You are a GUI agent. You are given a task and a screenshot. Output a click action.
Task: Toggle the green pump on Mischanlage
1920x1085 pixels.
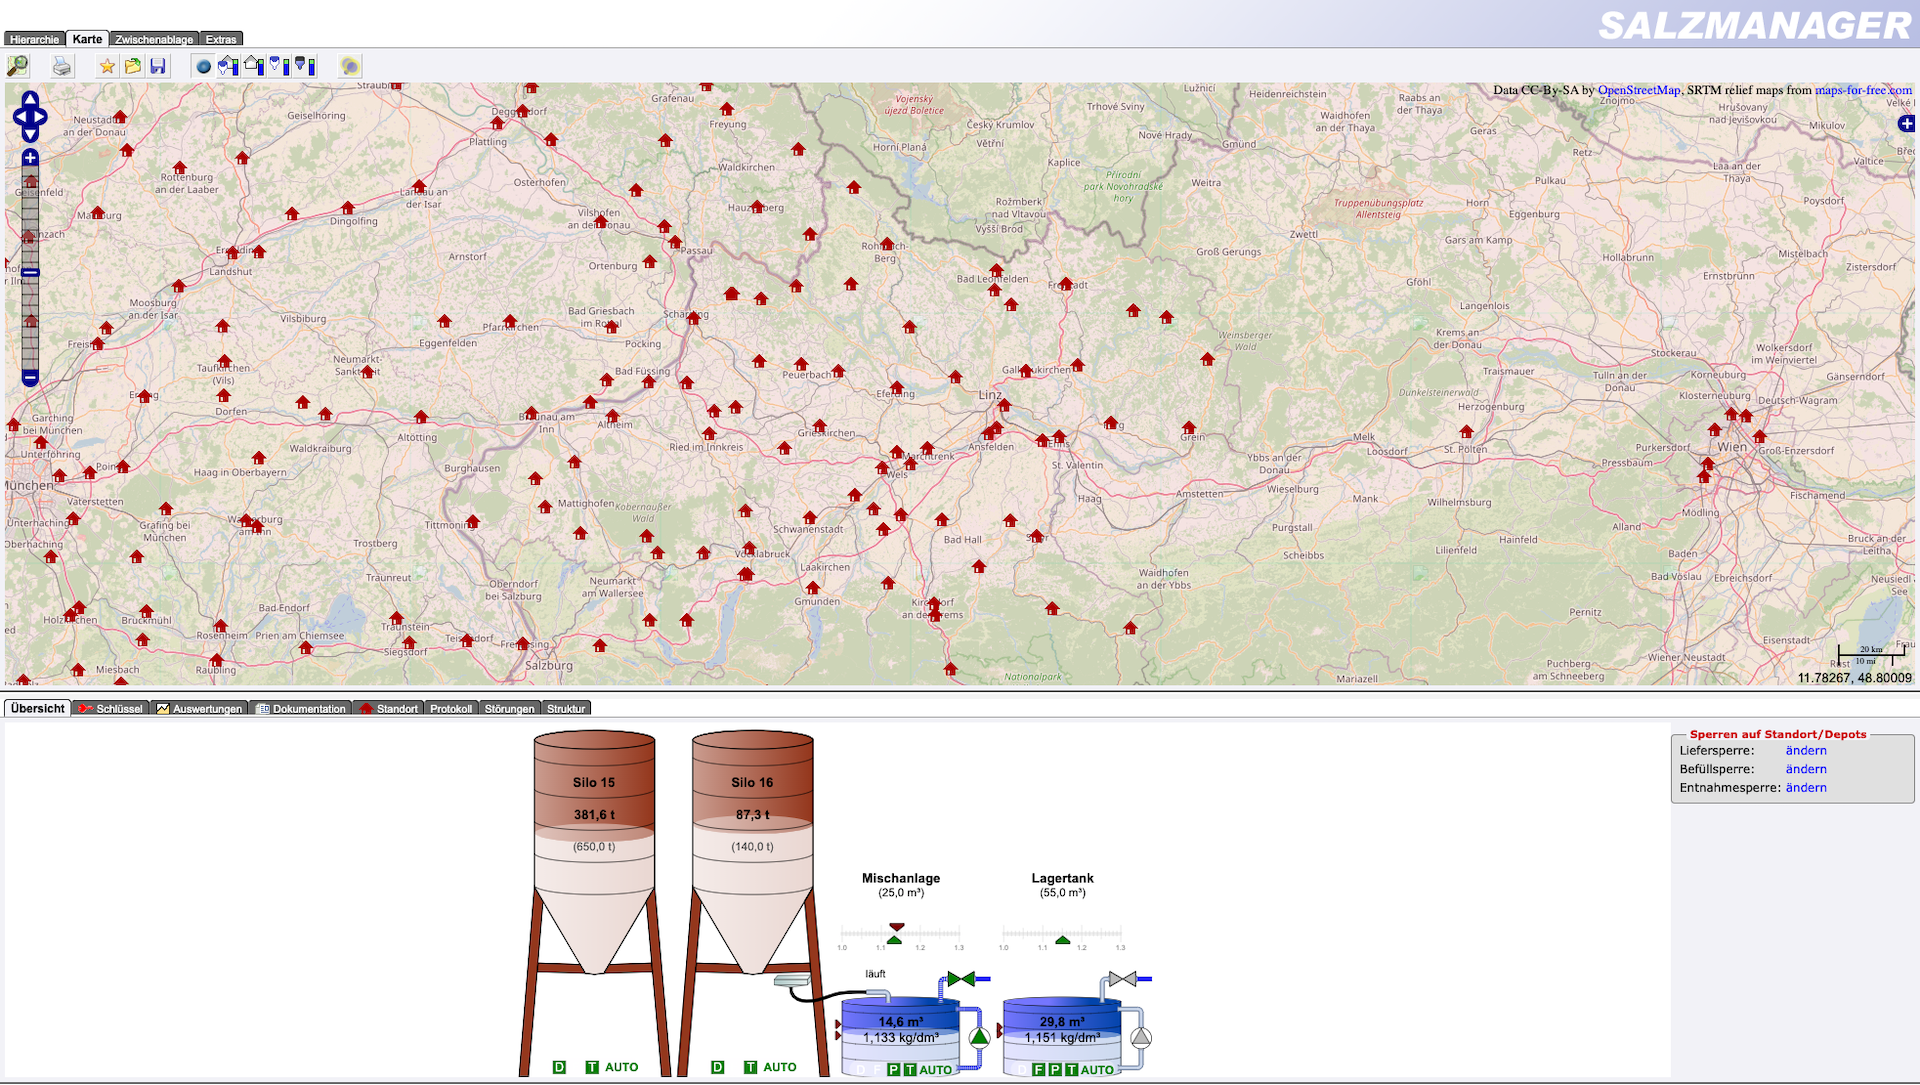[x=979, y=1037]
